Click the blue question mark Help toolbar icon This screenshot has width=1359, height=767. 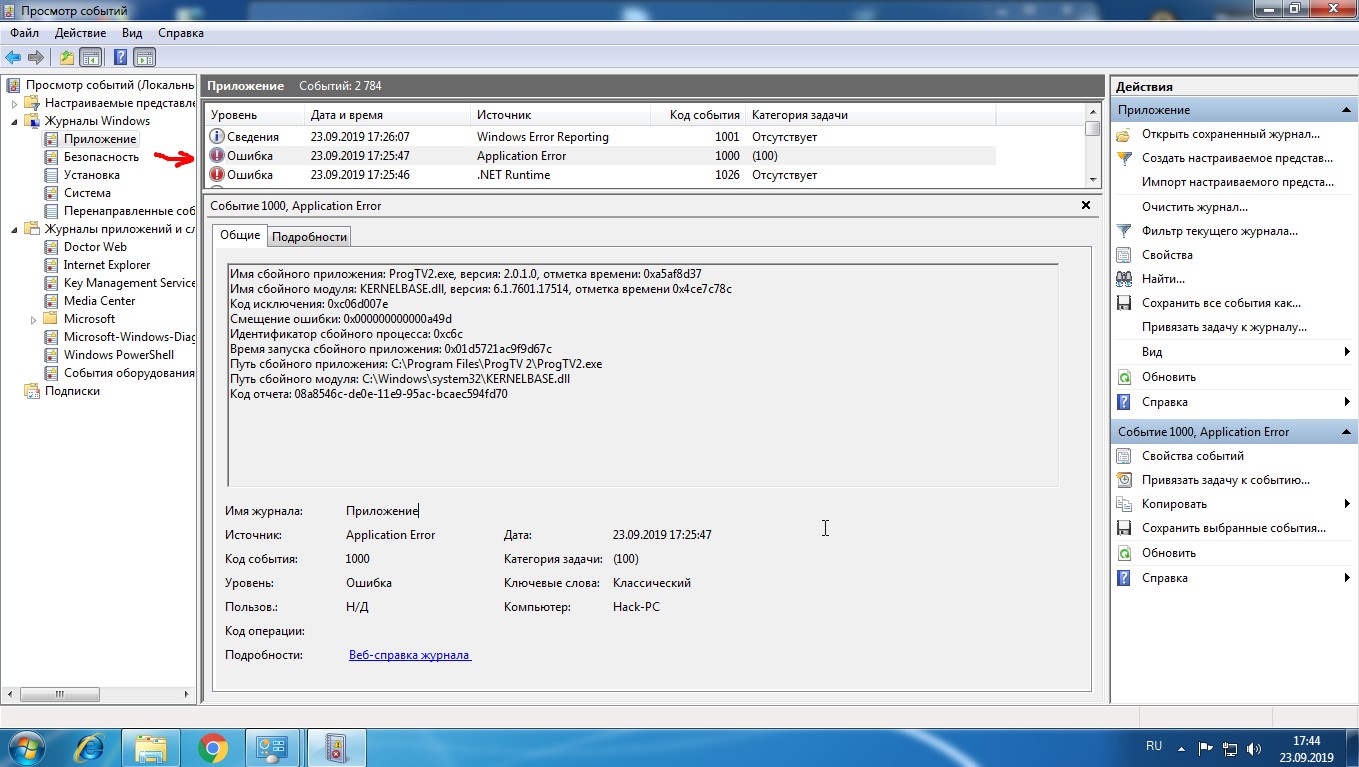pos(120,57)
